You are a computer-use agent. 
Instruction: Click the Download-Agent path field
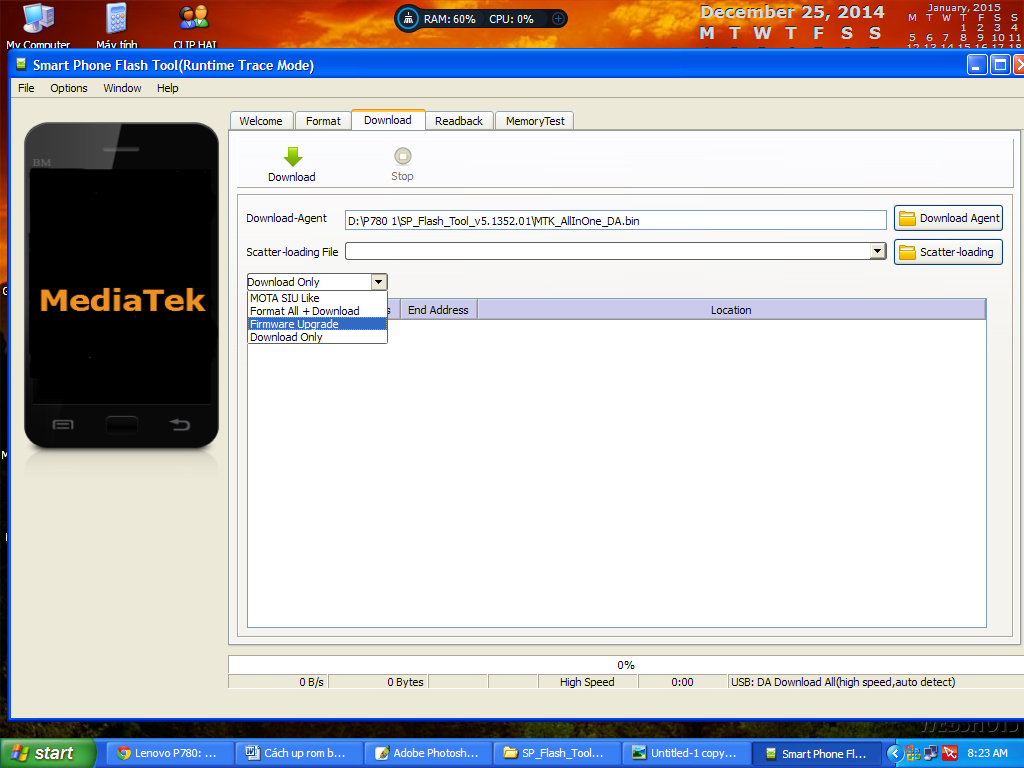click(615, 221)
